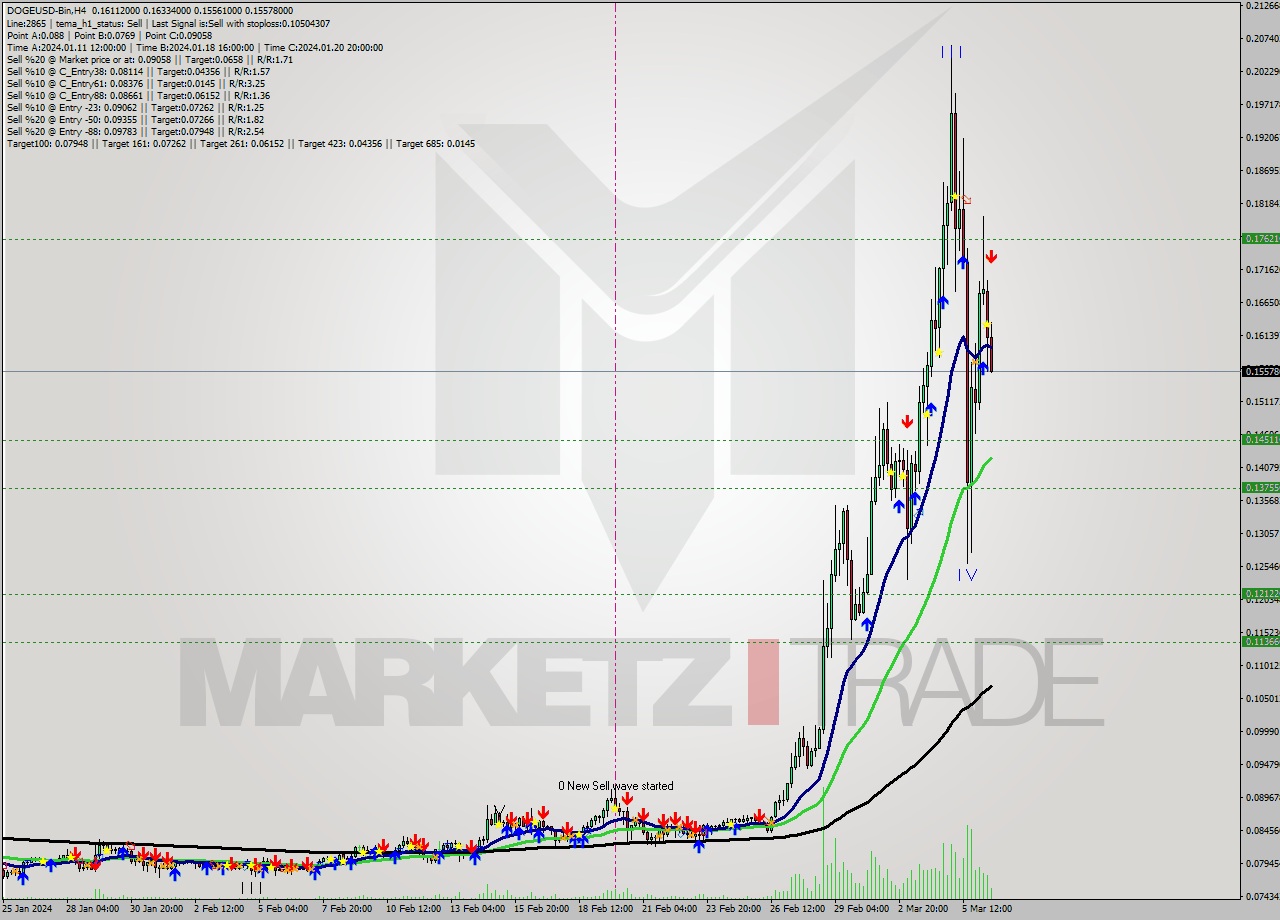Viewport: 1280px width, 920px height.
Task: Click the '0 New Sell wave started' chart label
Action: click(616, 786)
